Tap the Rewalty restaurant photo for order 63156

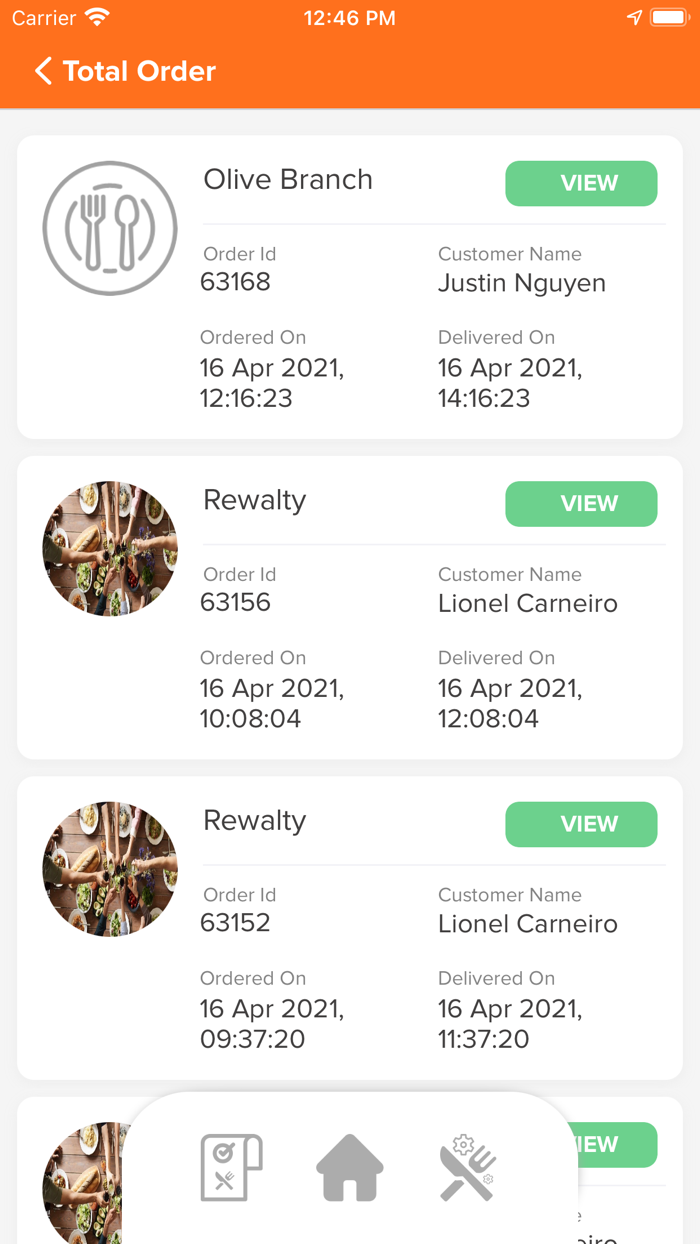click(110, 548)
